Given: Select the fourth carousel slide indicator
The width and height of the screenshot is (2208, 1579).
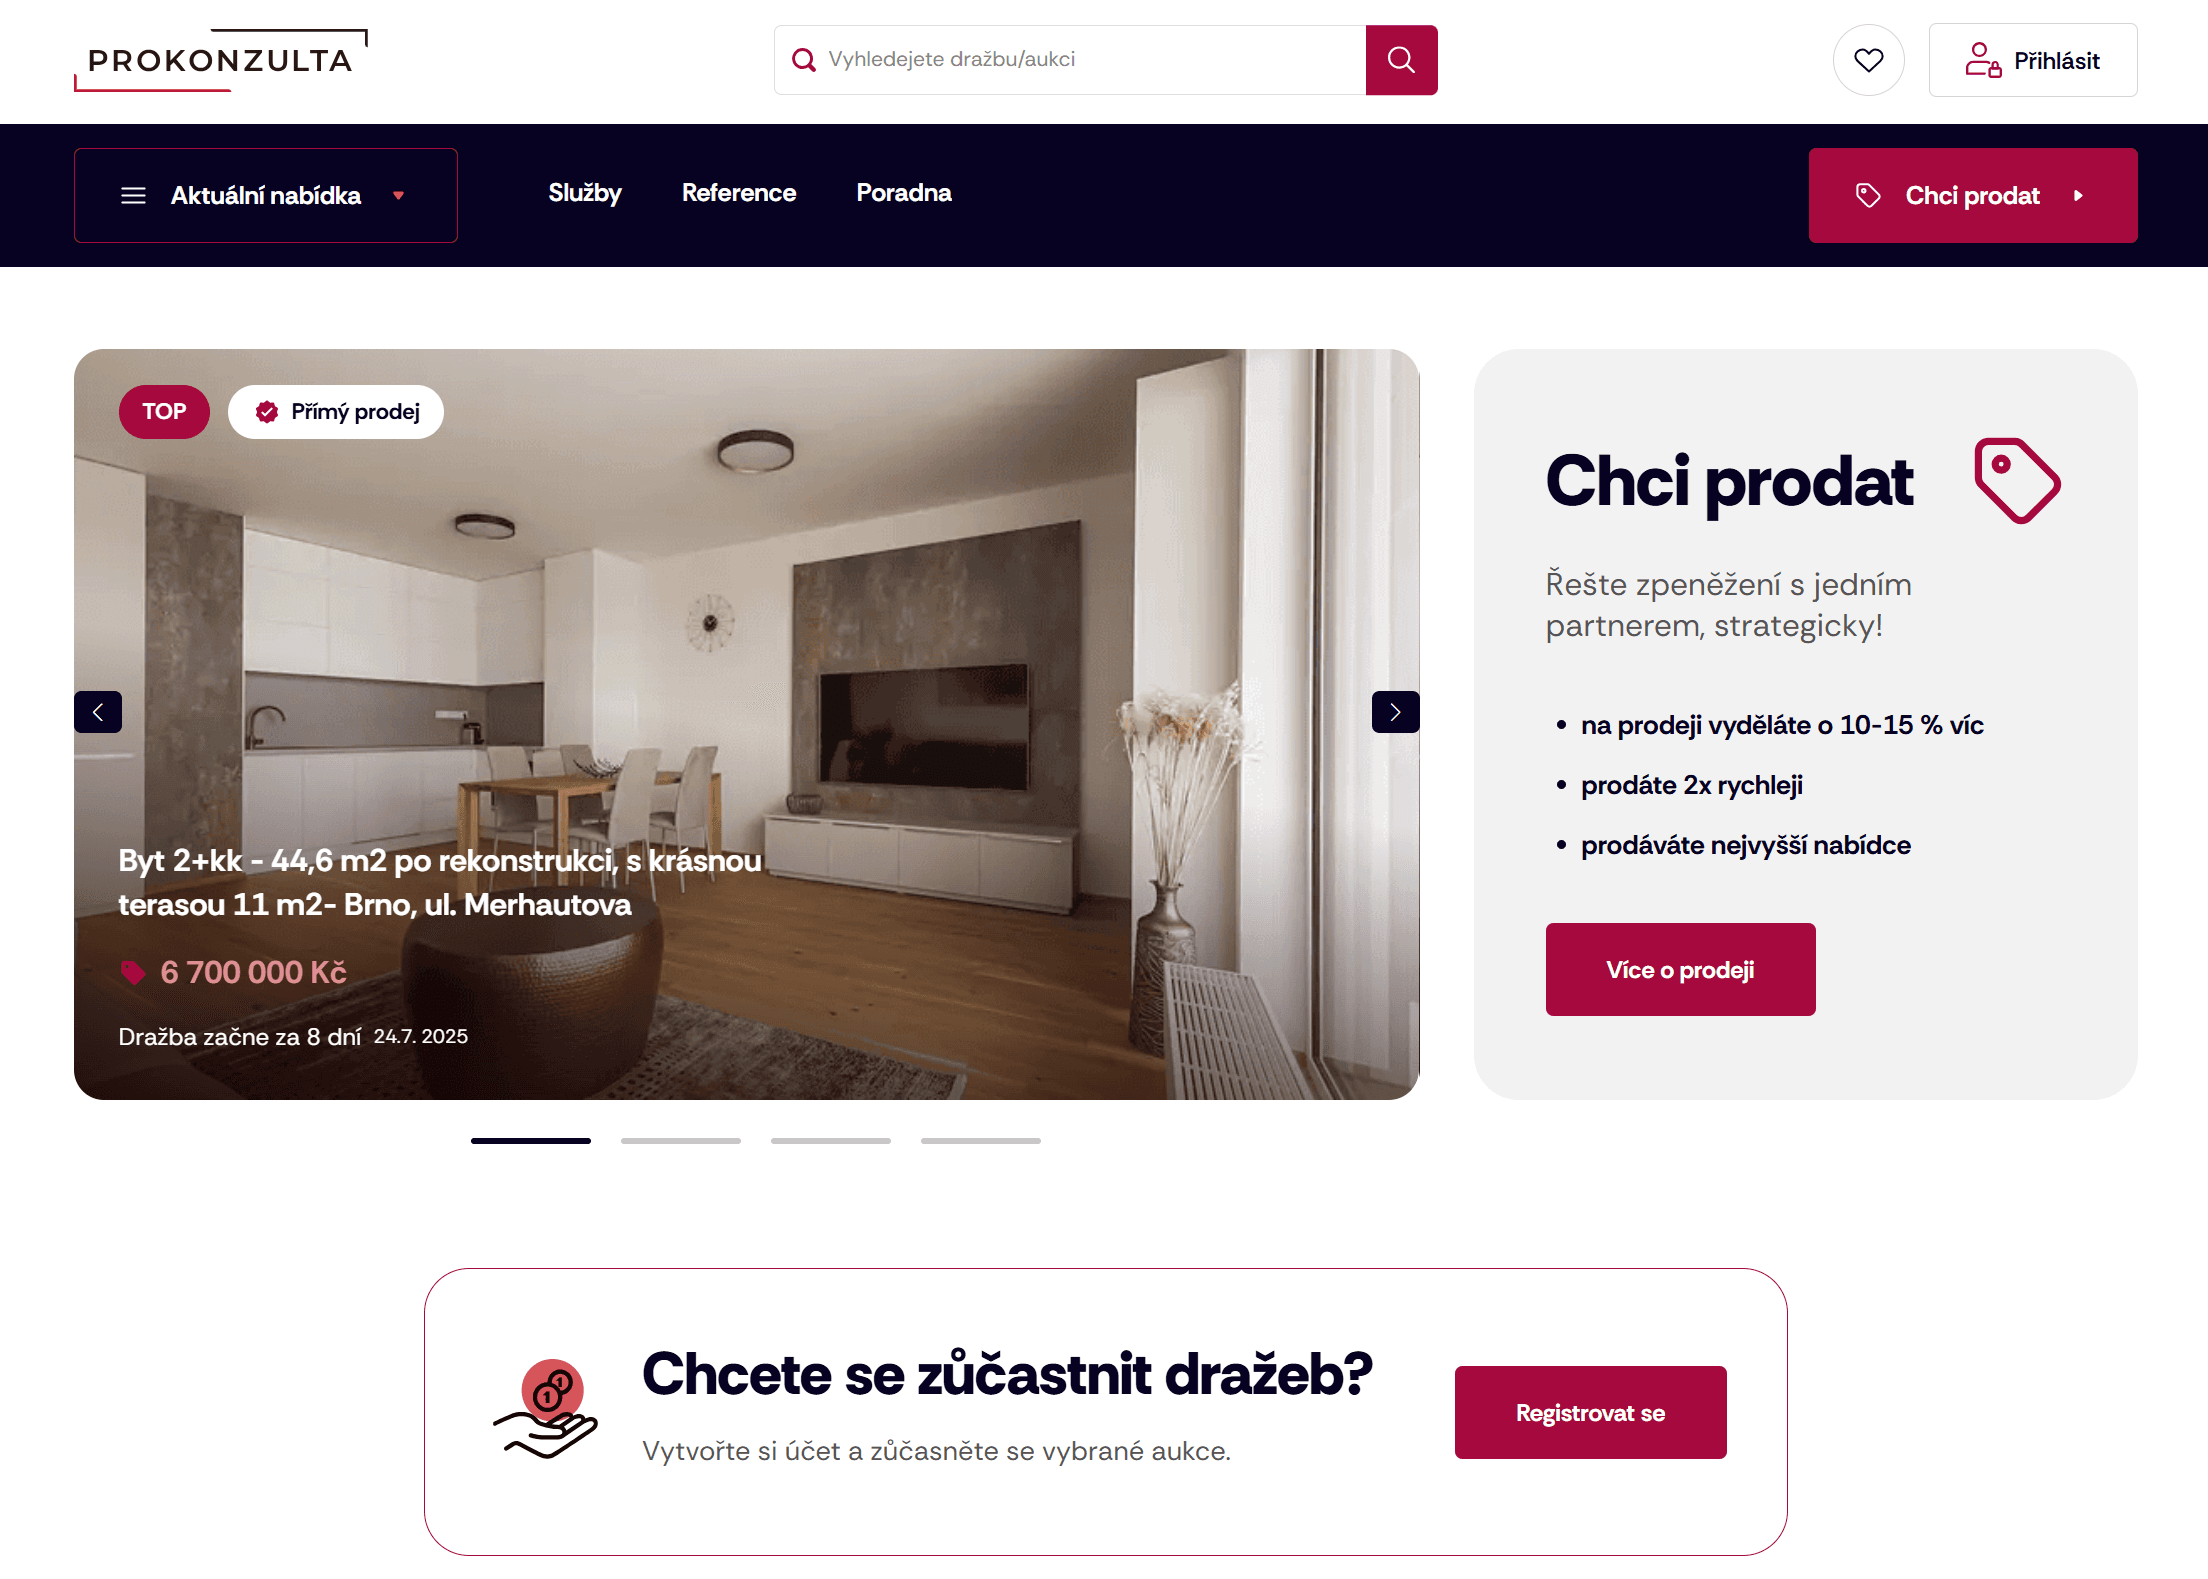Looking at the screenshot, I should 981,1141.
